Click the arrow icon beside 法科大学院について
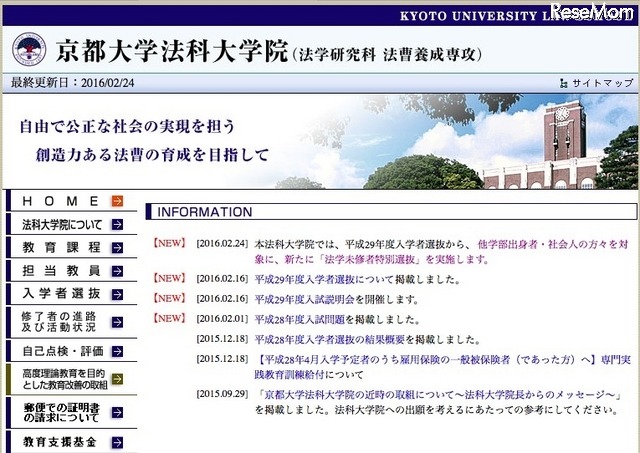Image resolution: width=640 pixels, height=453 pixels. pyautogui.click(x=117, y=224)
